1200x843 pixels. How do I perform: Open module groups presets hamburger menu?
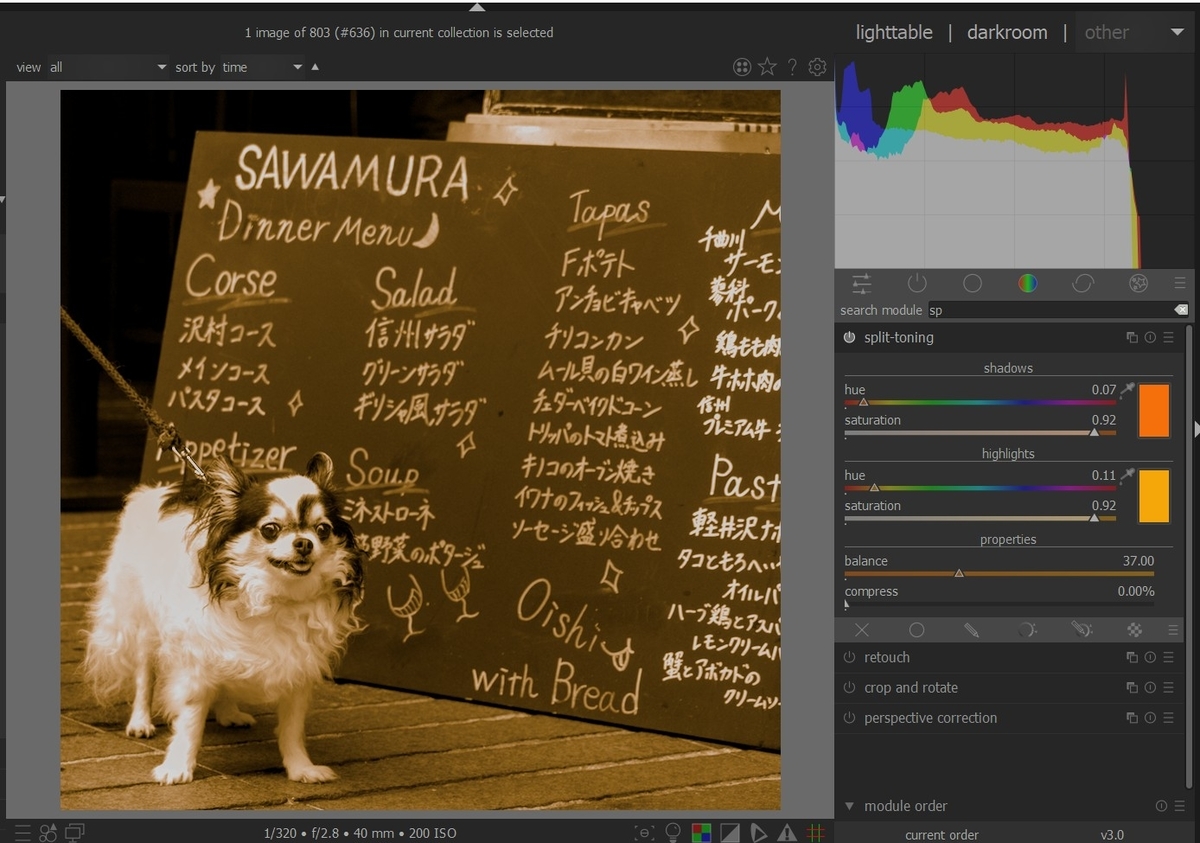tap(1180, 283)
